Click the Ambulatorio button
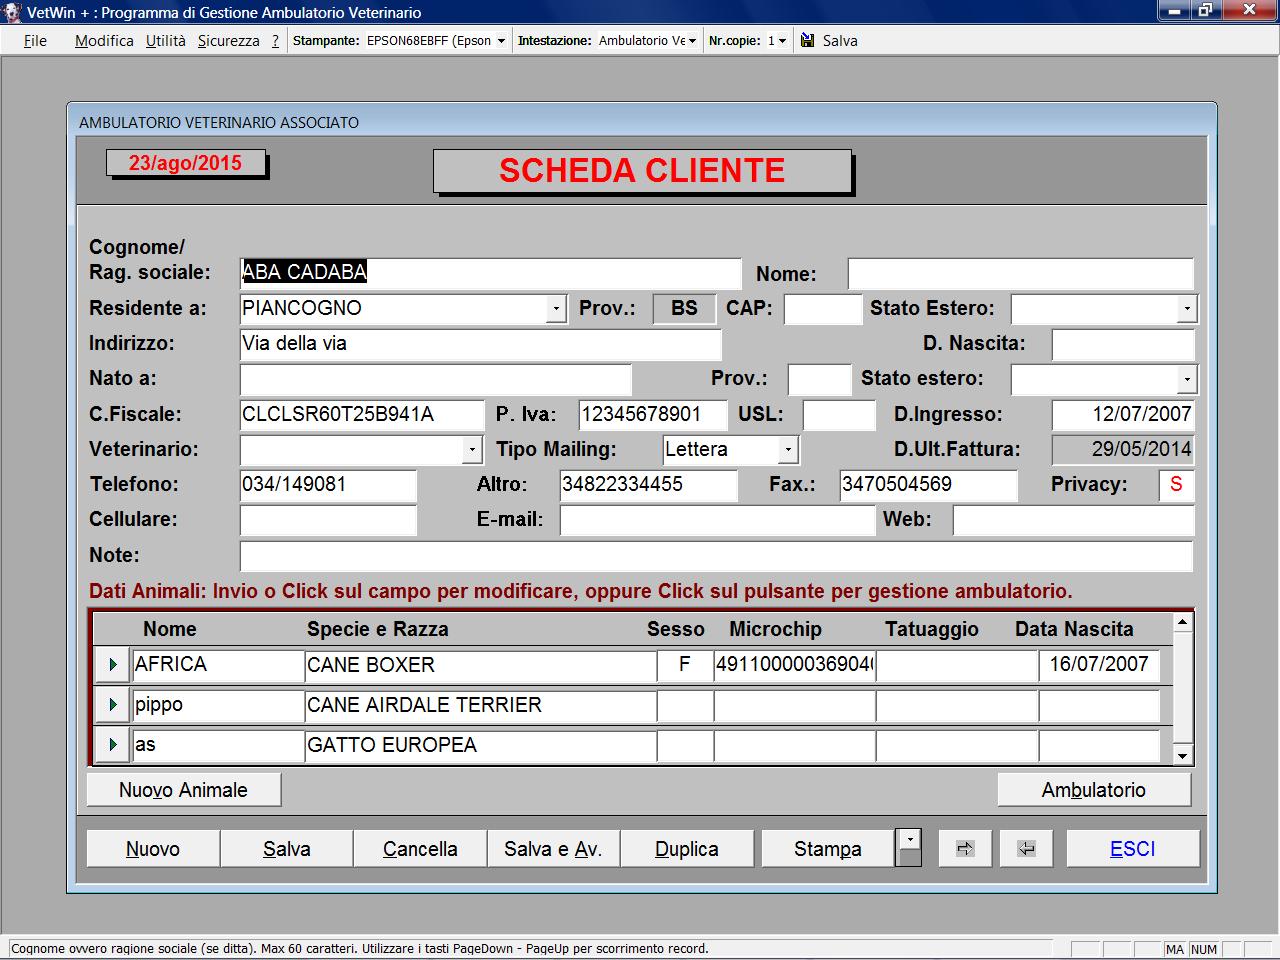Image resolution: width=1280 pixels, height=960 pixels. (x=1094, y=789)
